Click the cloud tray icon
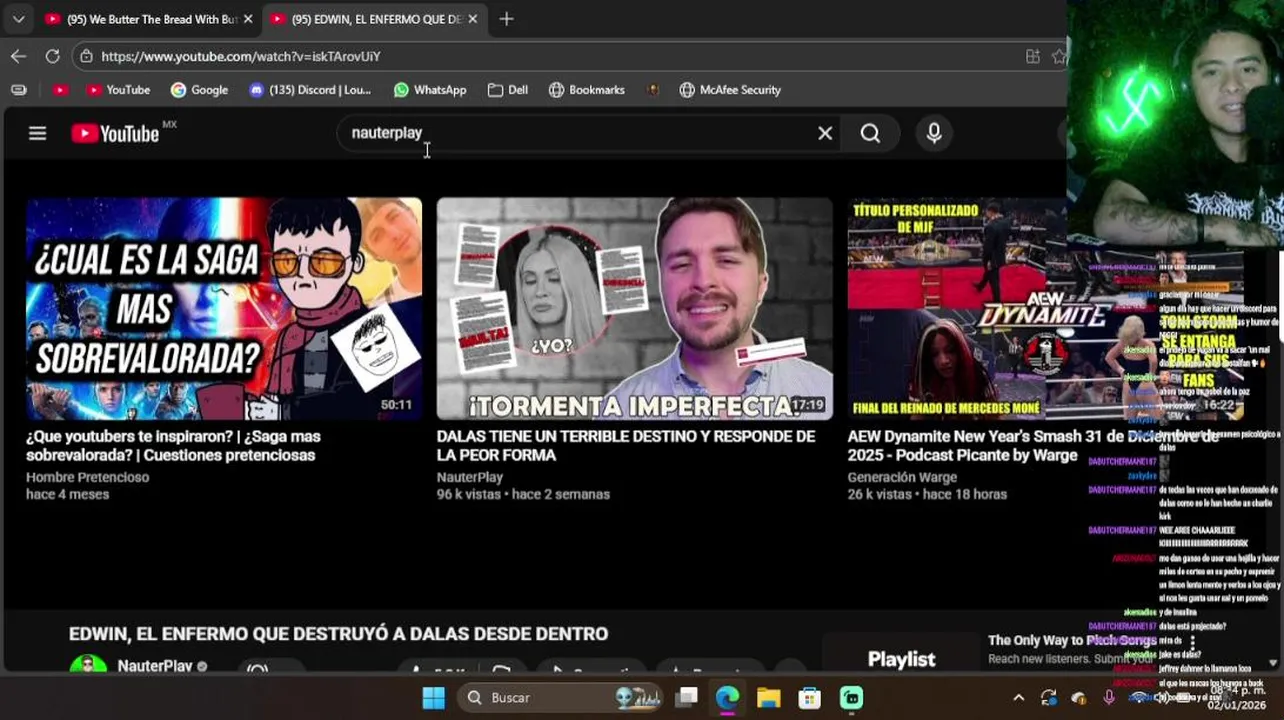 click(x=1078, y=698)
